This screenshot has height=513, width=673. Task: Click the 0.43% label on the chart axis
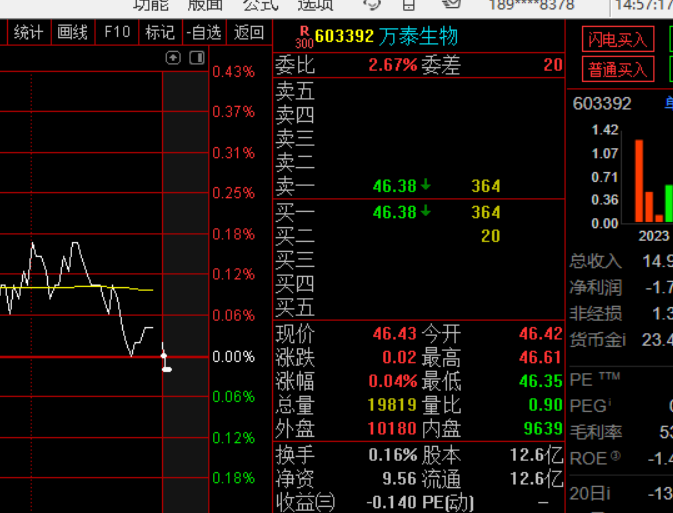point(233,72)
